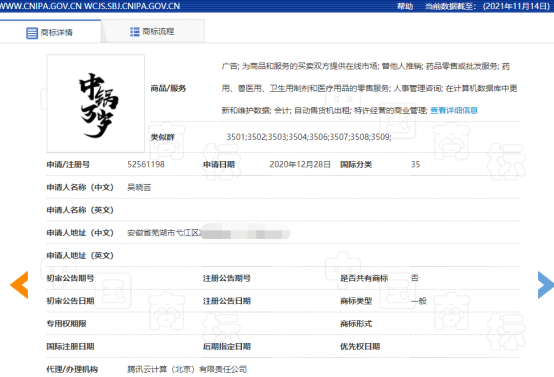Open the 商标详情 tab
The image size is (554, 377).
[x=51, y=32]
